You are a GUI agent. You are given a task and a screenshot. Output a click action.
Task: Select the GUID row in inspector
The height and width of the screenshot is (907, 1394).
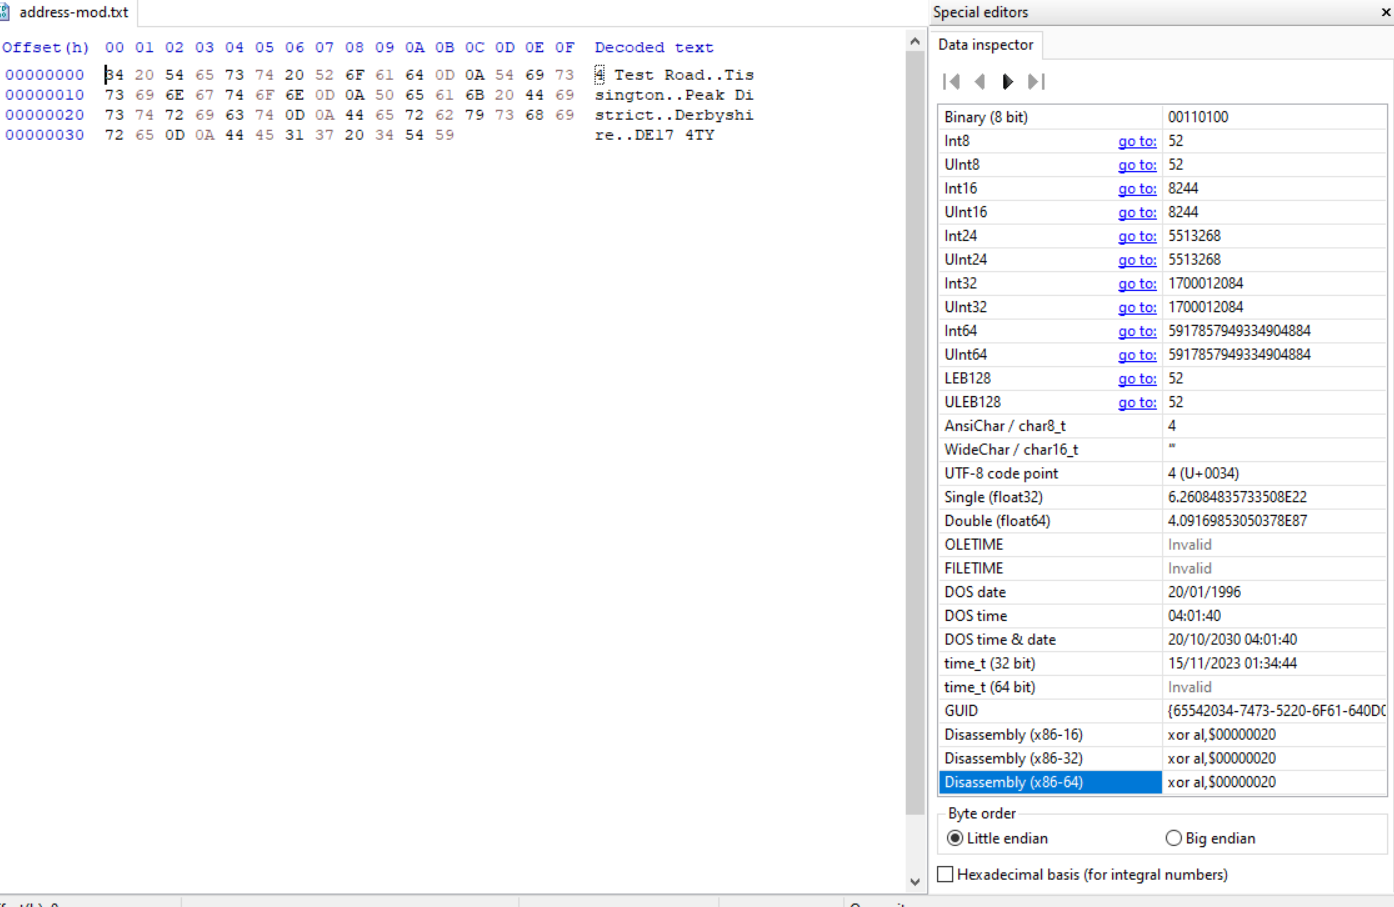1049,711
